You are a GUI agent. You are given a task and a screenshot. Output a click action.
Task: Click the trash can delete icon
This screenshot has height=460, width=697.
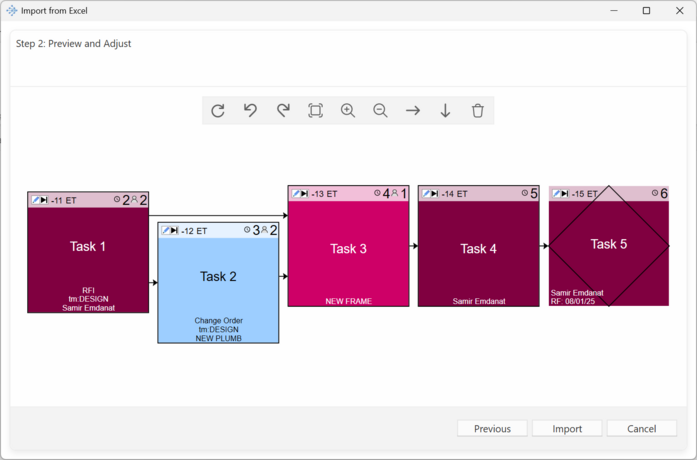(478, 111)
